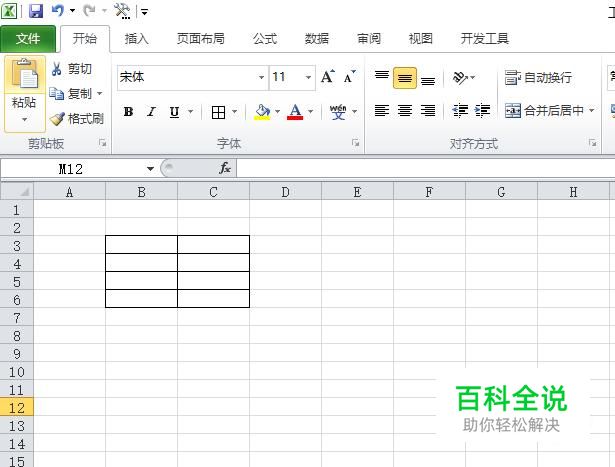Increase the indent

click(482, 111)
